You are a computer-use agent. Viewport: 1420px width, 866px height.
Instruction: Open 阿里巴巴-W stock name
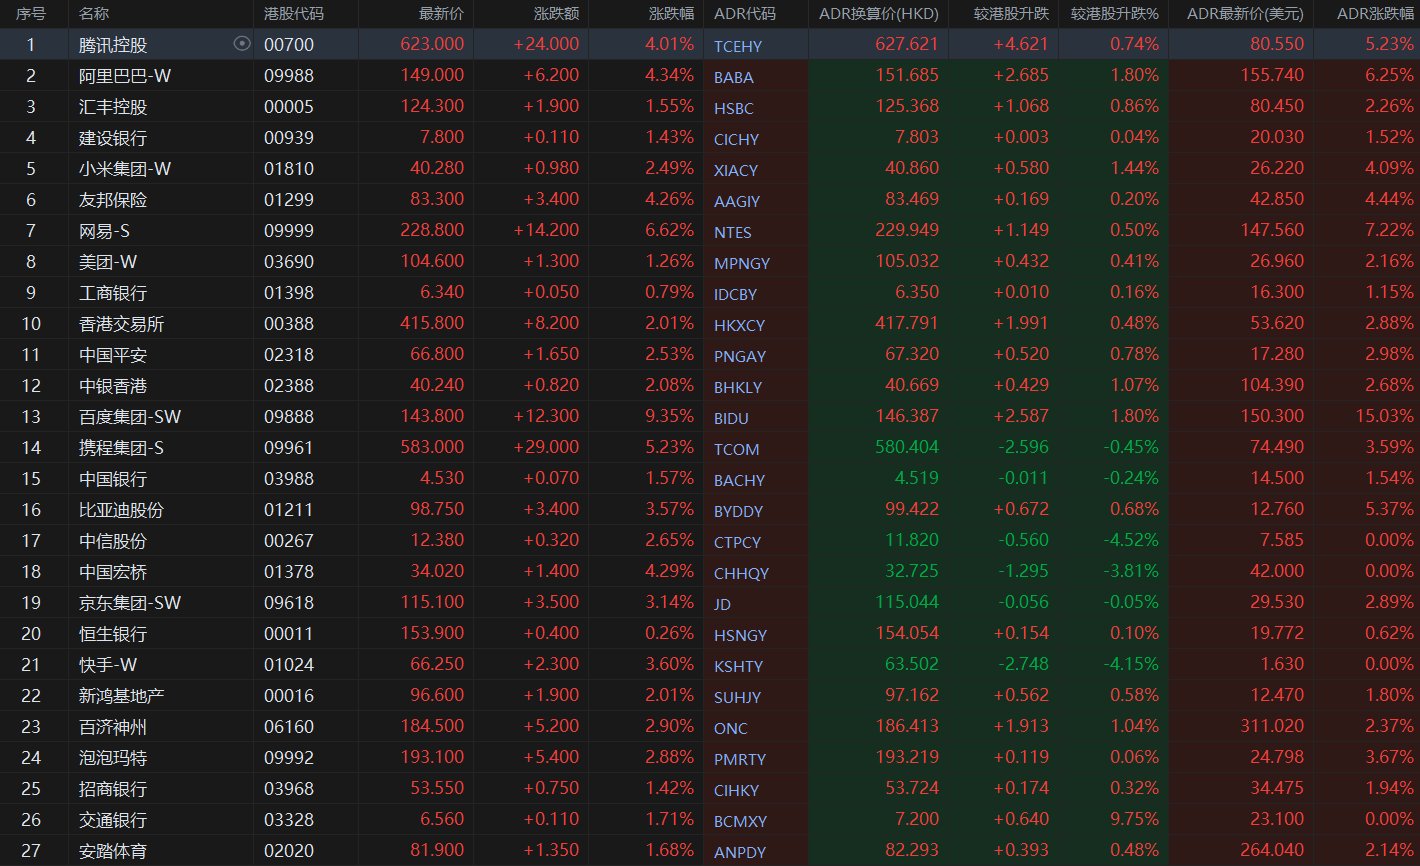(x=119, y=76)
